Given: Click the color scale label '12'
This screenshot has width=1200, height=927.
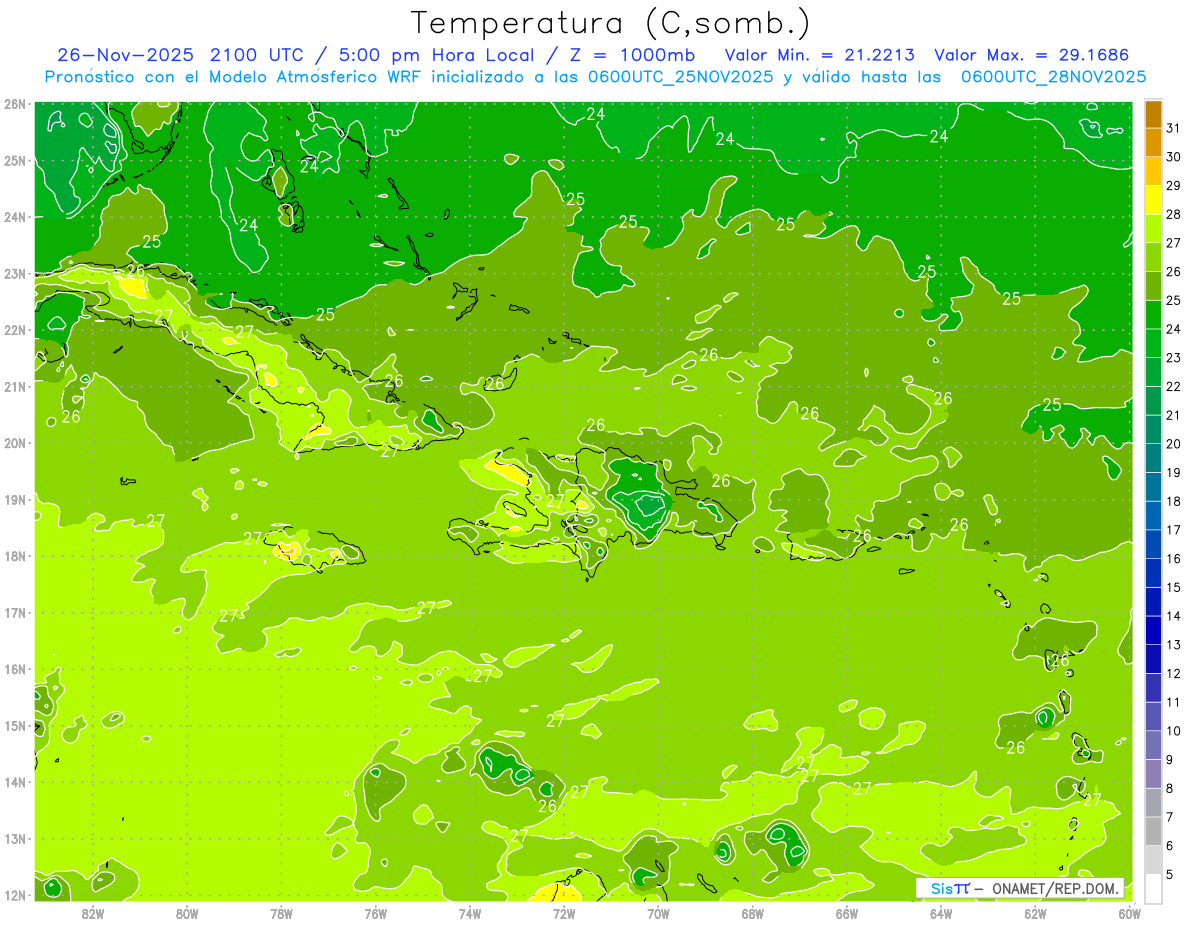Looking at the screenshot, I should (1174, 673).
